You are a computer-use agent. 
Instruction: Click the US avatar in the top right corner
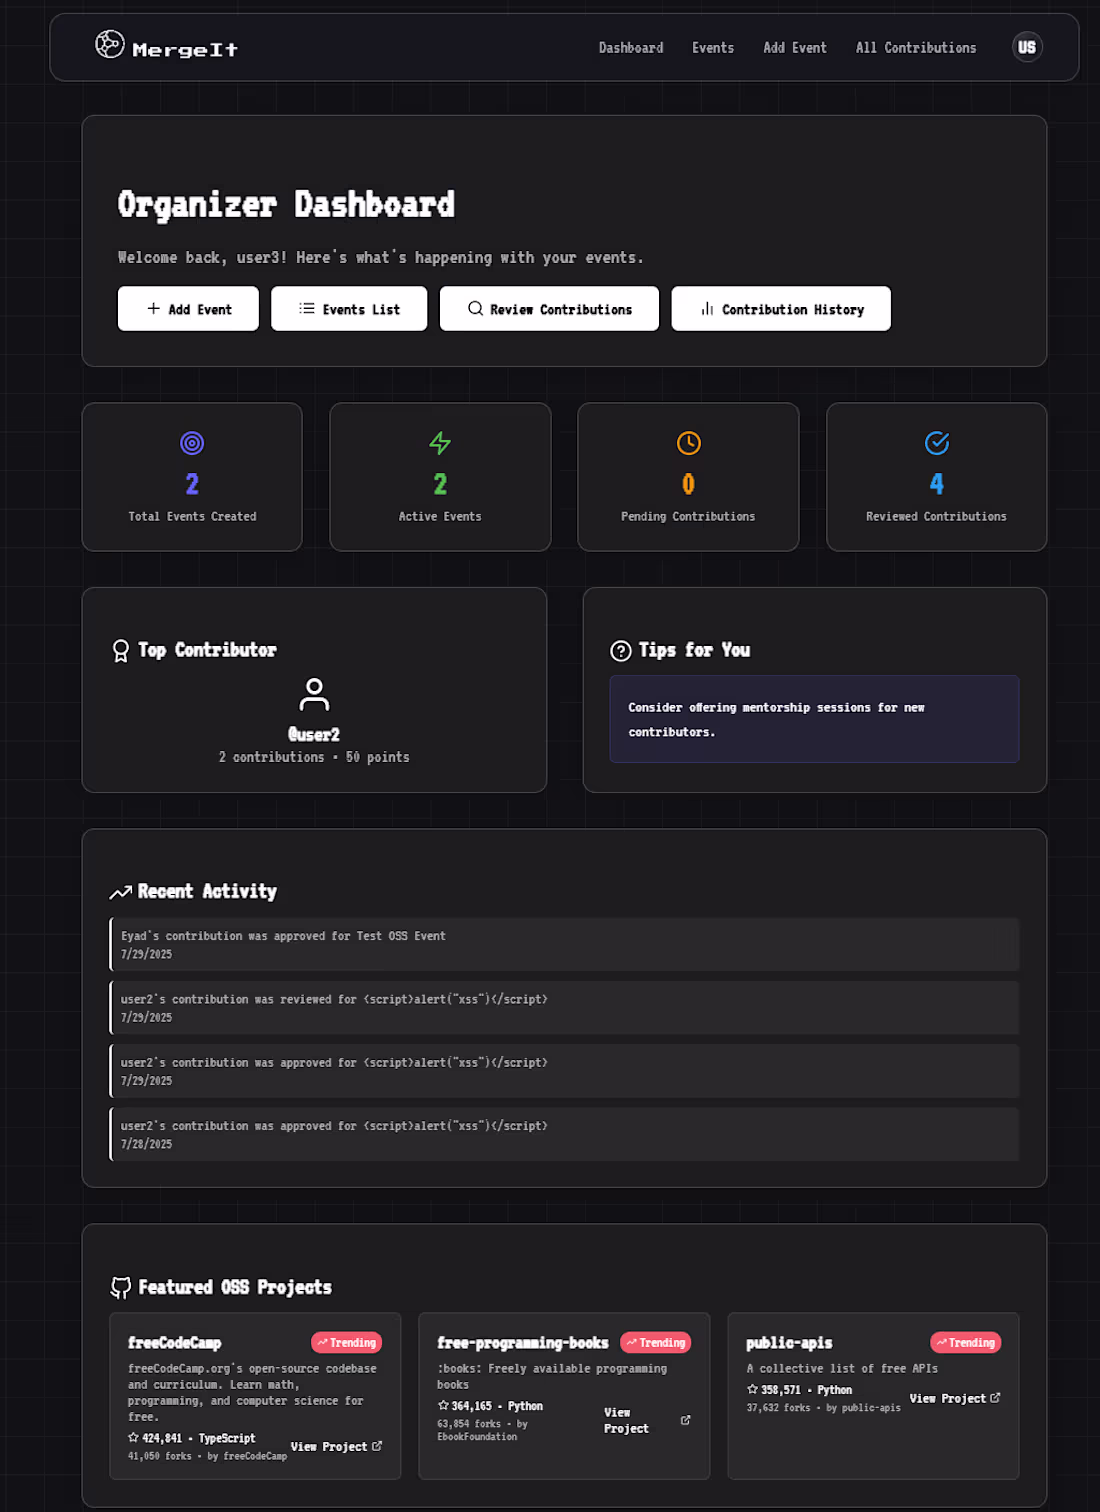click(1027, 47)
